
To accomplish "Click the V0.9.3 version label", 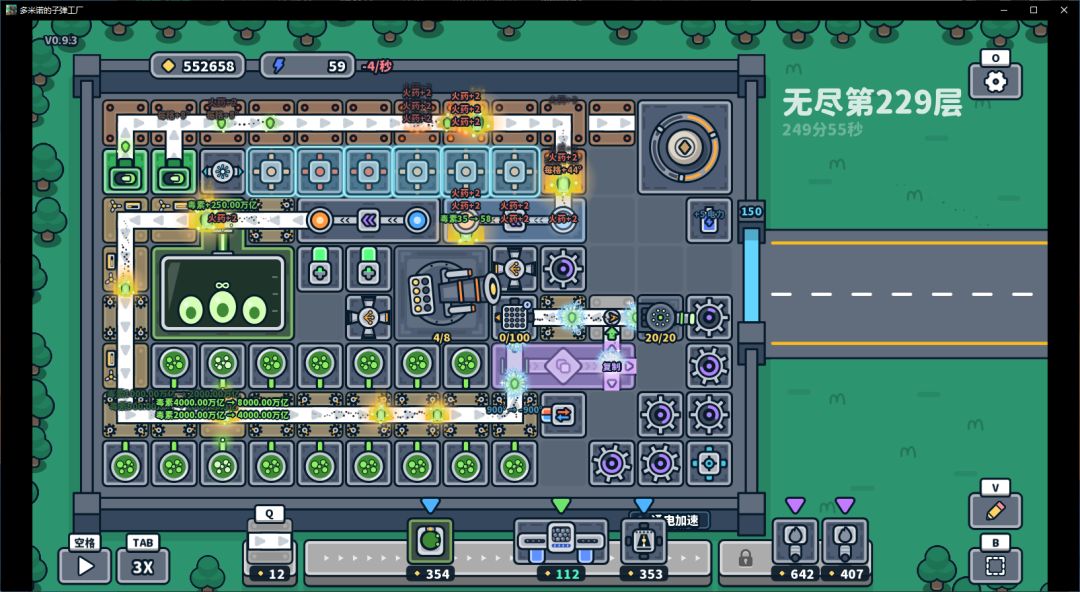I will coord(61,41).
